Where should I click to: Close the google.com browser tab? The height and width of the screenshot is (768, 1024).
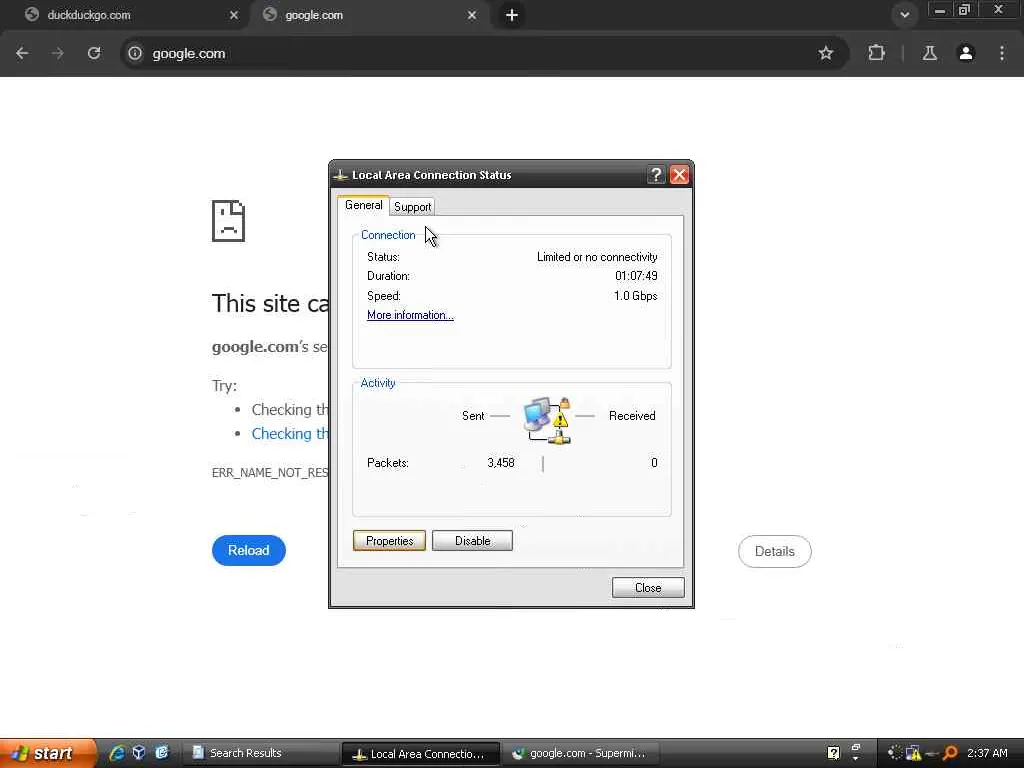coord(472,15)
